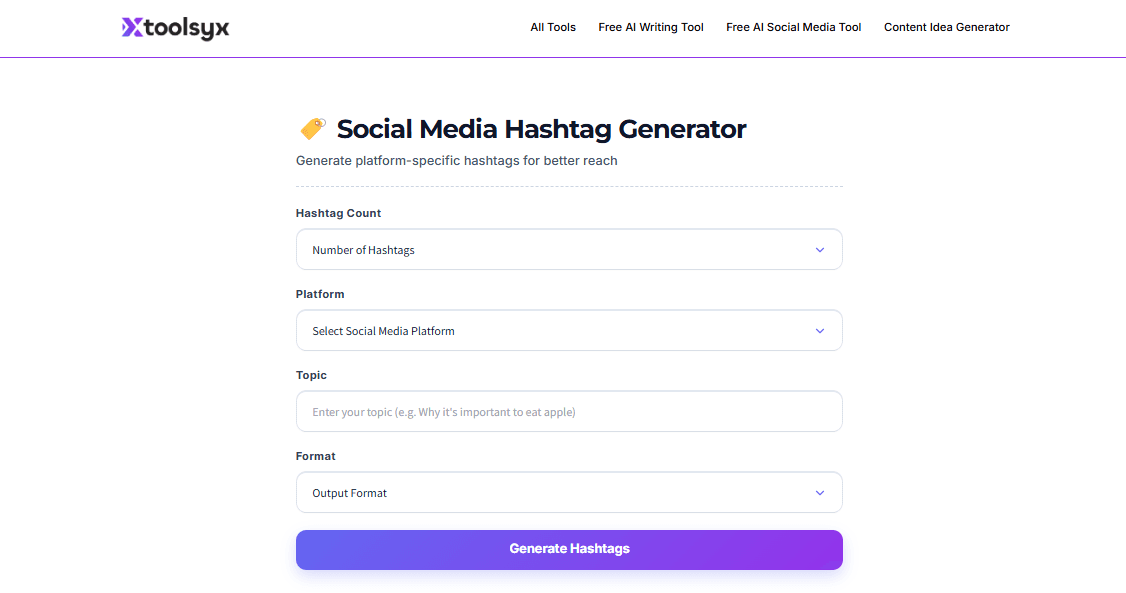Open the Content Idea Generator link
The image size is (1126, 593).
tap(946, 27)
